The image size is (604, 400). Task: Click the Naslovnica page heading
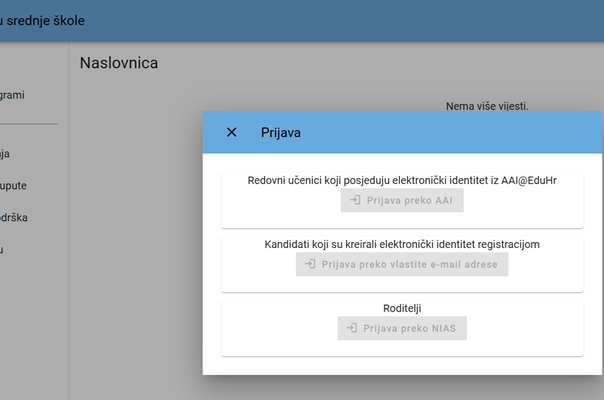(119, 64)
